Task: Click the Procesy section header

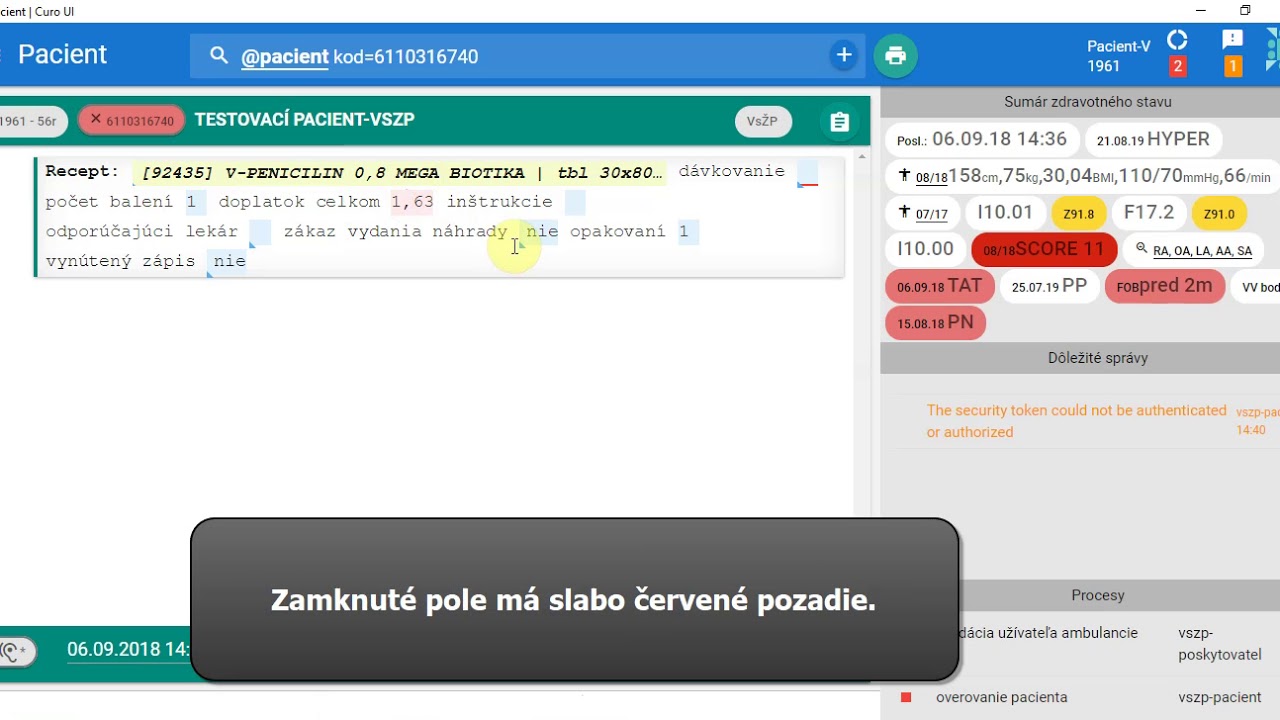Action: point(1098,595)
